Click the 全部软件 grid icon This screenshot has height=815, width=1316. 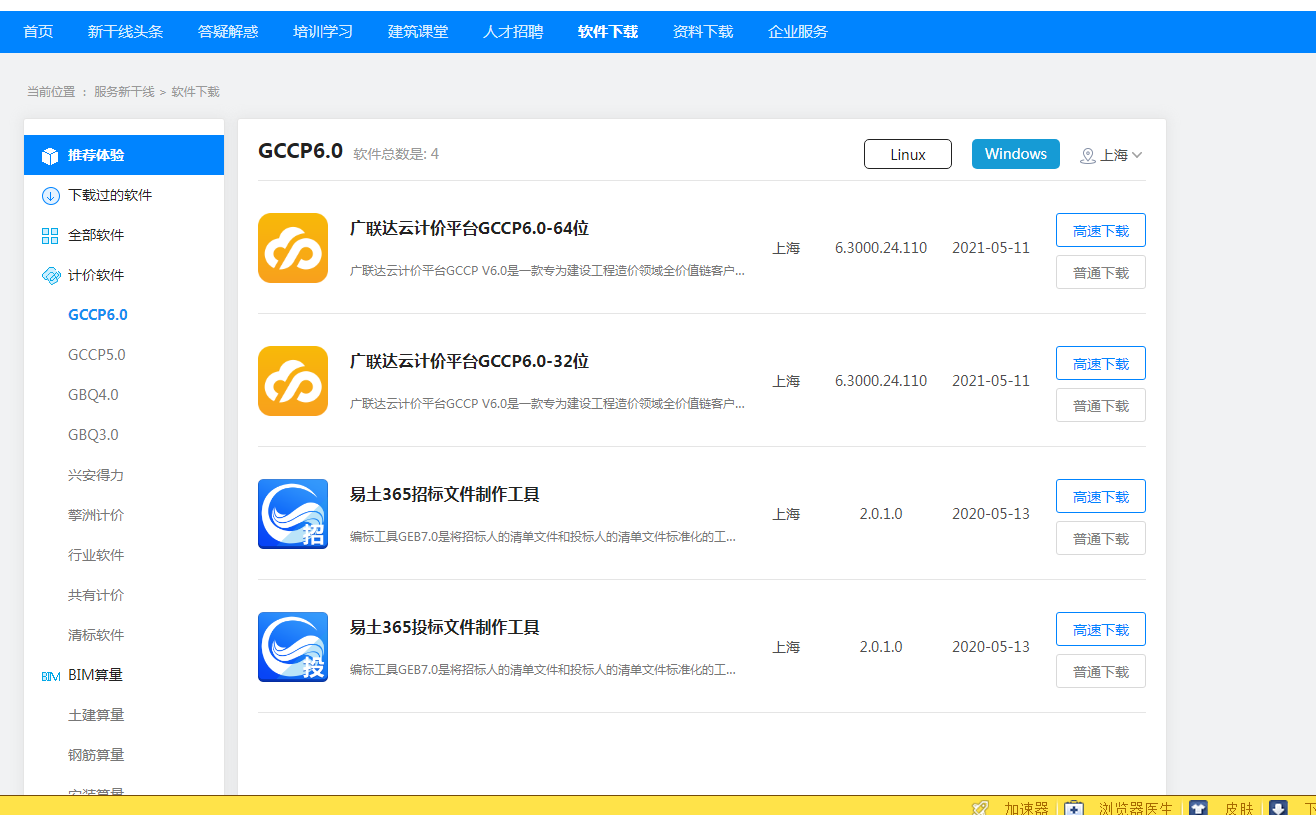(x=50, y=236)
